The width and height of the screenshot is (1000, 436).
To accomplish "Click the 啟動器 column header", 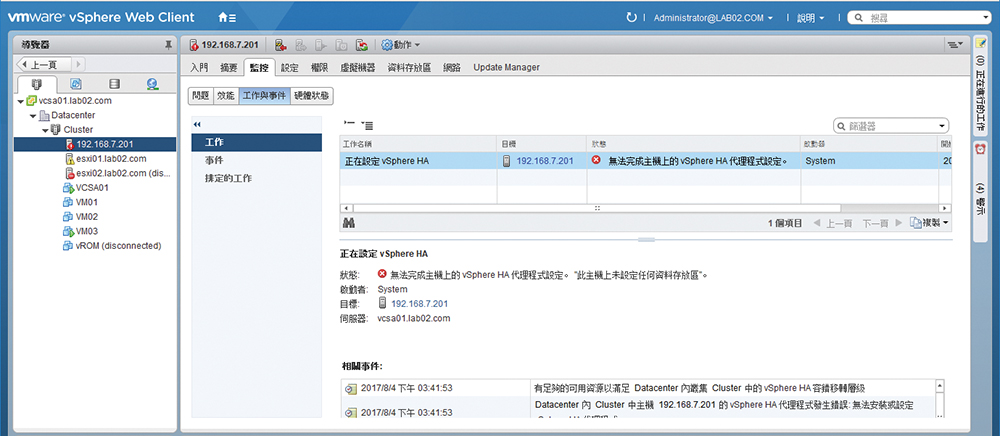I will [x=869, y=144].
